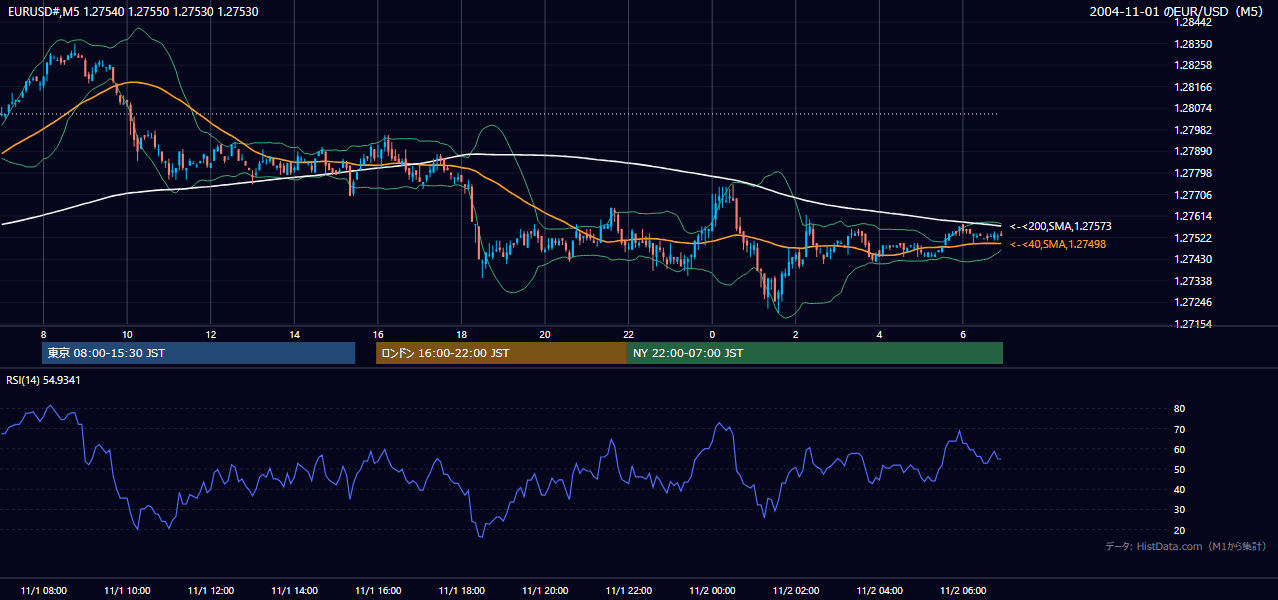This screenshot has width=1278, height=600.
Task: Click the 11/1 20:00 bottom time label
Action: coord(544,591)
